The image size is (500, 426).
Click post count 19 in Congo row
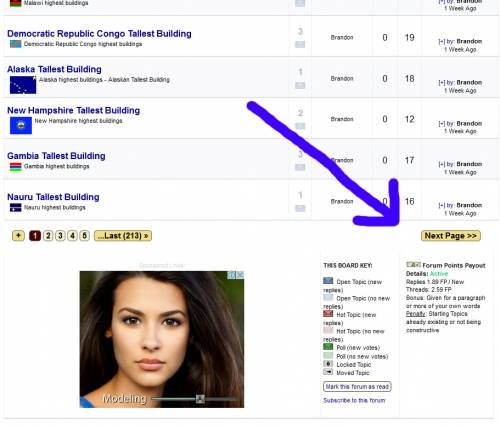pos(409,37)
